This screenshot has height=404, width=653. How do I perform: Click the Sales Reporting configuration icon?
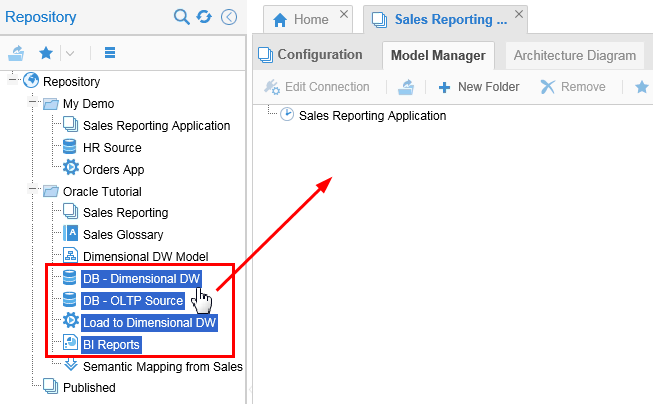pos(70,211)
